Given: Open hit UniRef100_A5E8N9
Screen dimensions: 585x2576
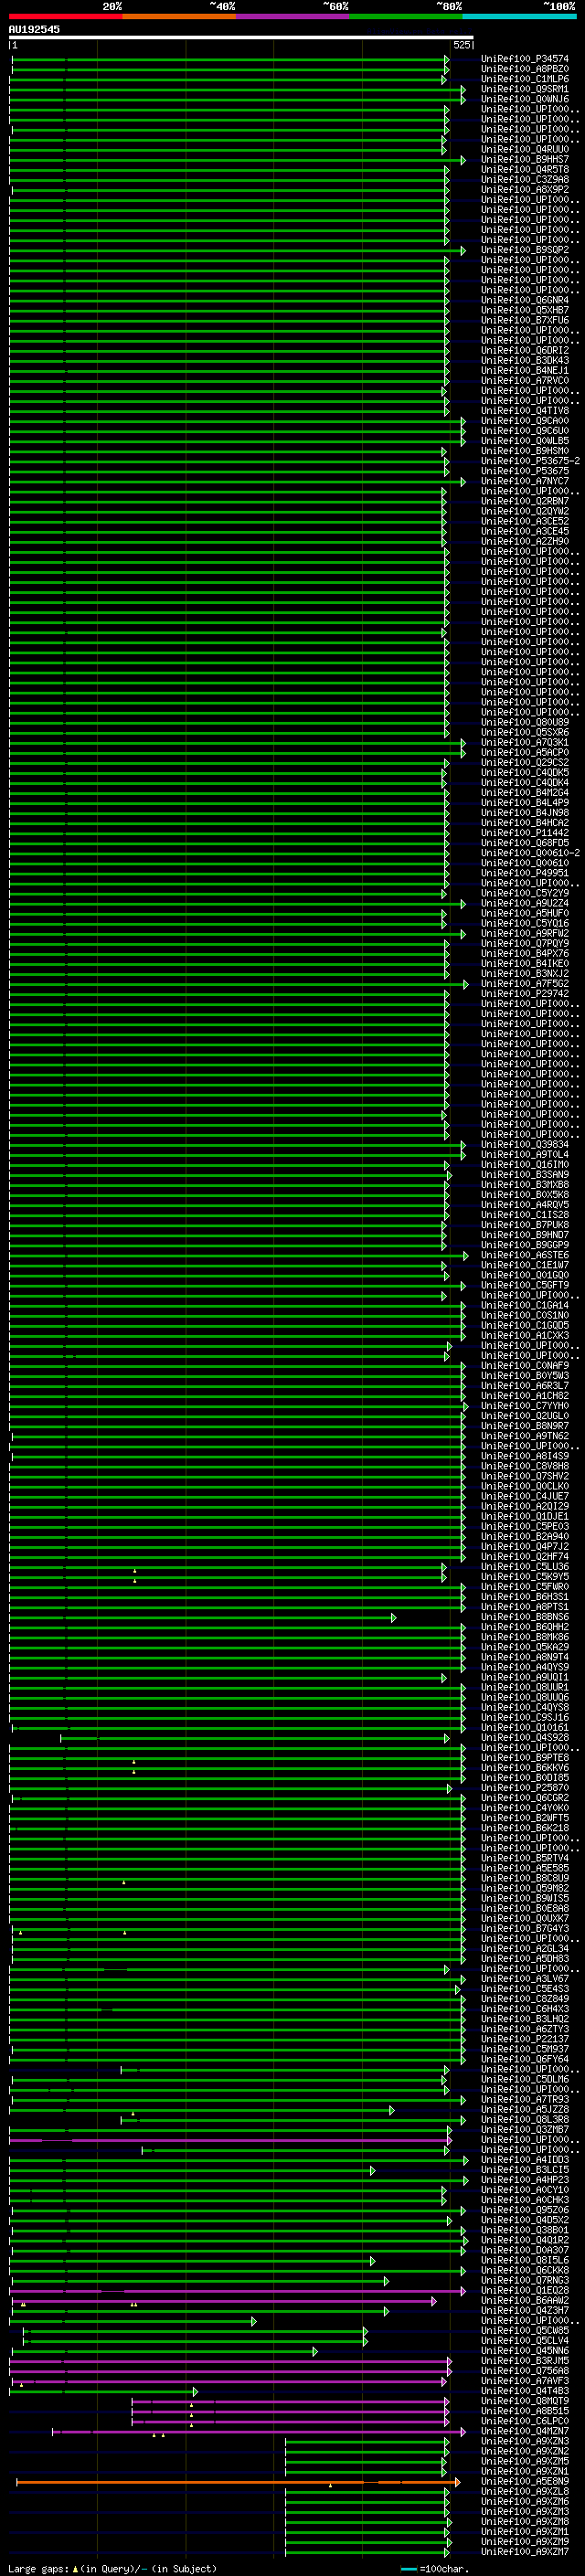Looking at the screenshot, I should click(524, 2482).
